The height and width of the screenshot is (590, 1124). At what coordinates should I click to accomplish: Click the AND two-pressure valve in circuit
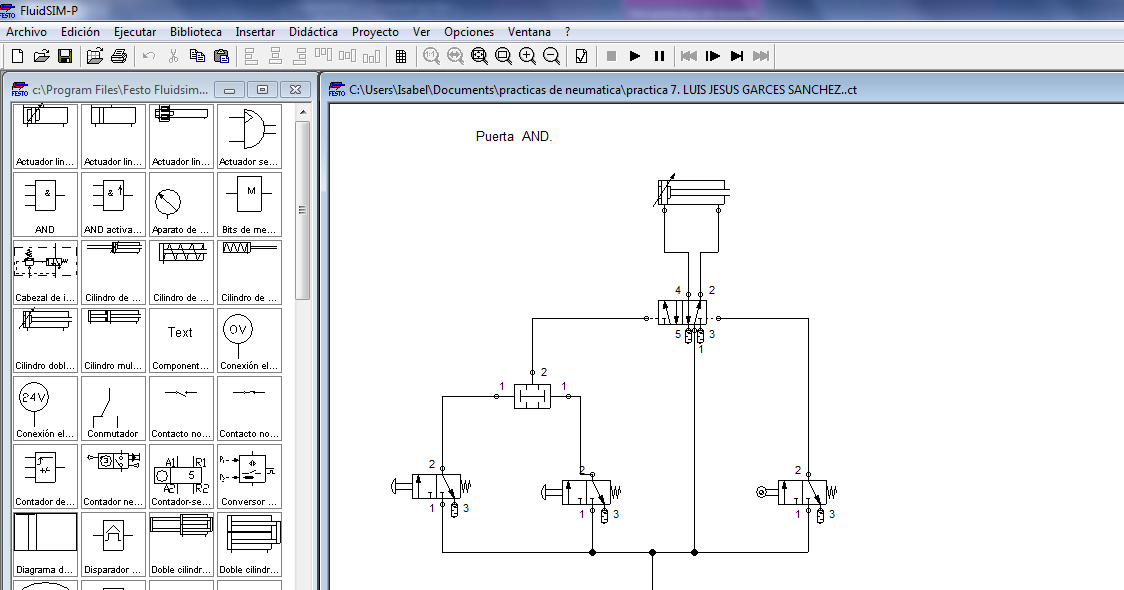(x=533, y=396)
